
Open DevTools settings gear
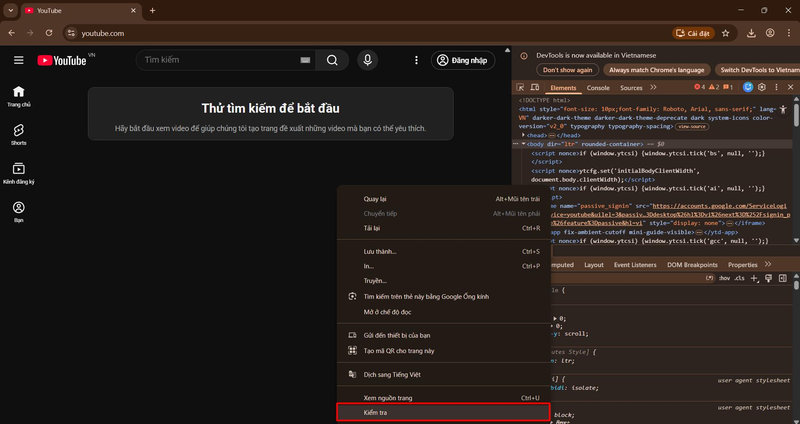(762, 87)
